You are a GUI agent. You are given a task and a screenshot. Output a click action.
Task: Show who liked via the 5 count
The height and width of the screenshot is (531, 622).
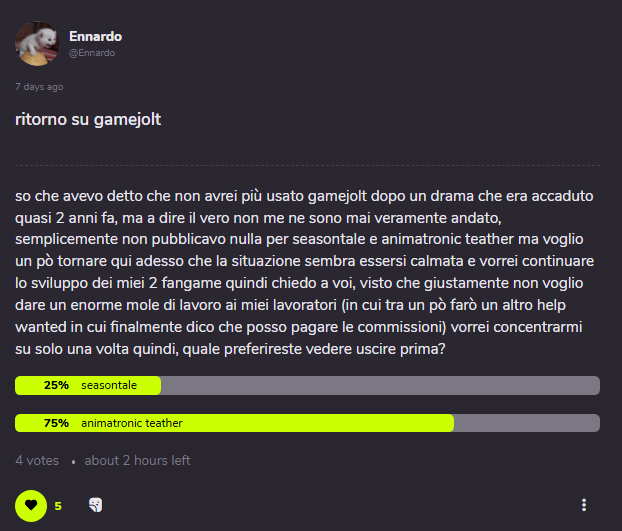pyautogui.click(x=58, y=506)
